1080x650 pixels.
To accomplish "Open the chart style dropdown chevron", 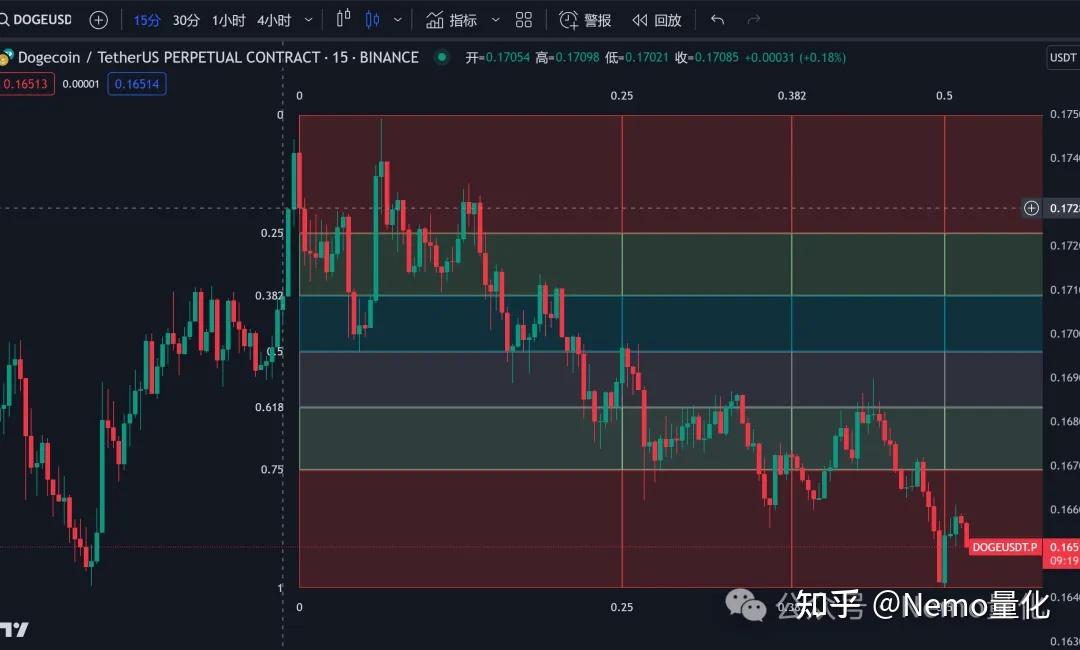I will tap(397, 19).
